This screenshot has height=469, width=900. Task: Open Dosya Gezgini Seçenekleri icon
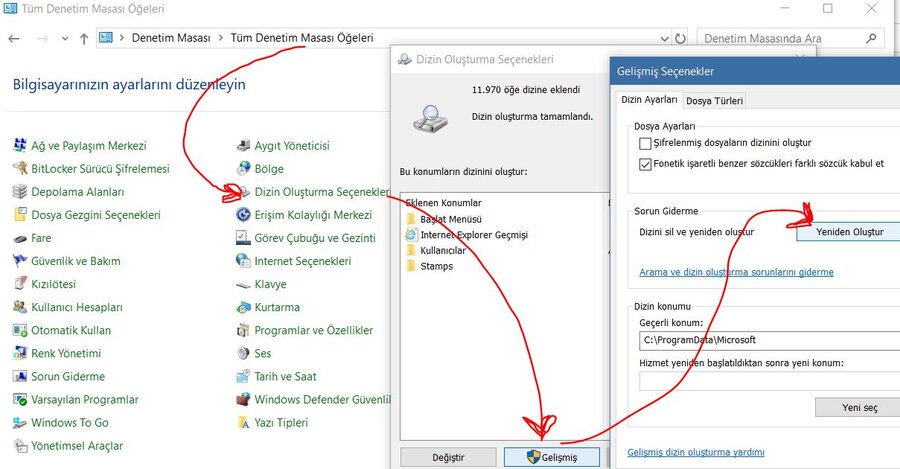[20, 215]
